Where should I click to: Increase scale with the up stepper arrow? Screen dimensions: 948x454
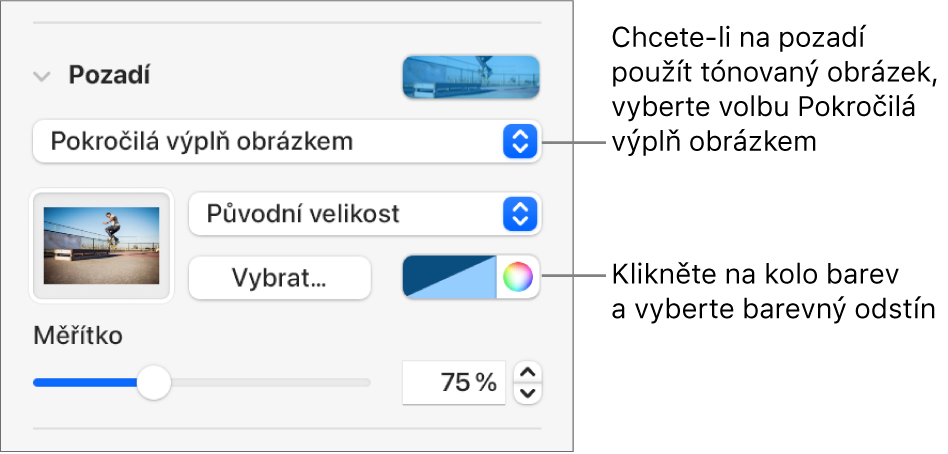(x=529, y=373)
